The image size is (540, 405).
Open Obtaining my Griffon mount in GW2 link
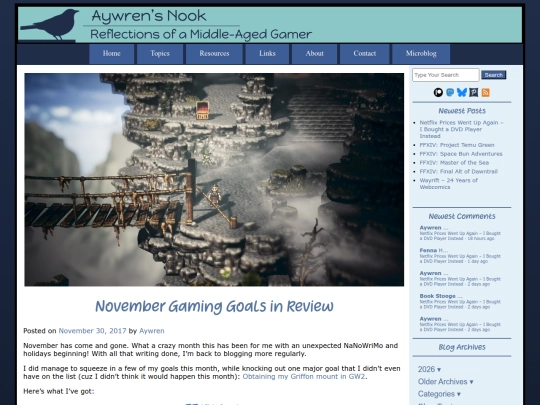point(304,376)
